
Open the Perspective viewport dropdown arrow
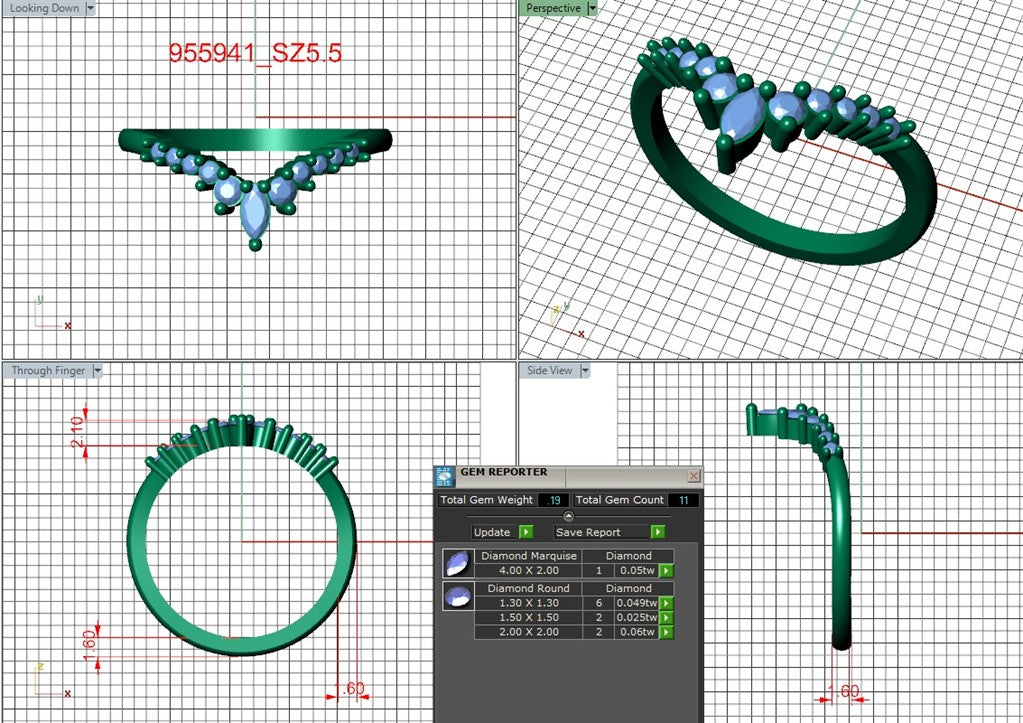pyautogui.click(x=592, y=8)
